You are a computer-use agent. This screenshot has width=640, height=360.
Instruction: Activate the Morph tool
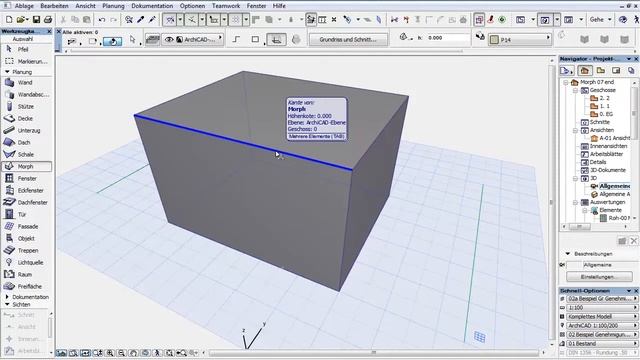(26, 167)
